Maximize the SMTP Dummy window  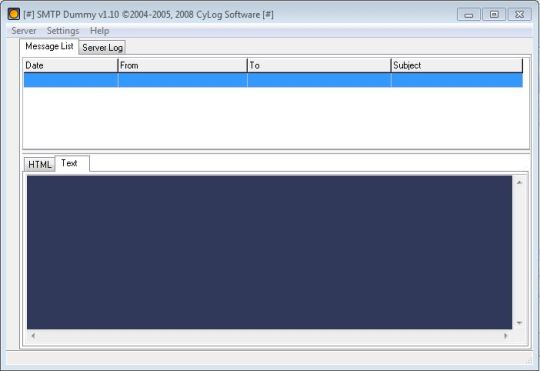[494, 14]
